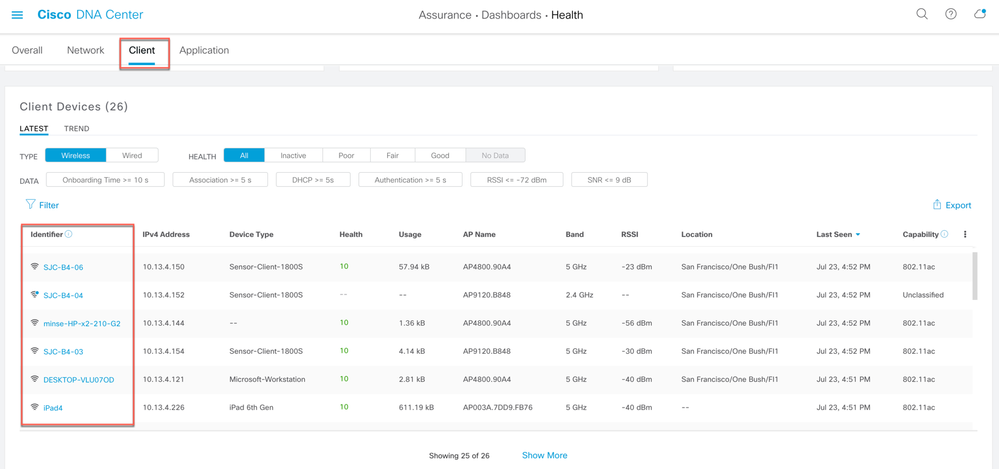Sort by the Health column header
Viewport: 999px width, 469px height.
(x=351, y=234)
